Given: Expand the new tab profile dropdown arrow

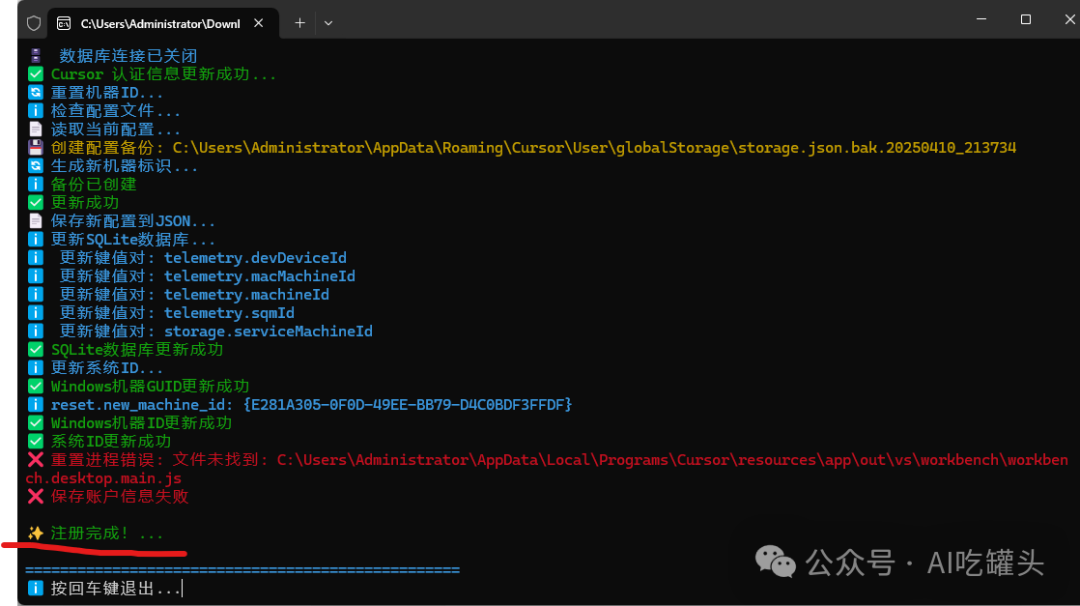Looking at the screenshot, I should coord(329,23).
